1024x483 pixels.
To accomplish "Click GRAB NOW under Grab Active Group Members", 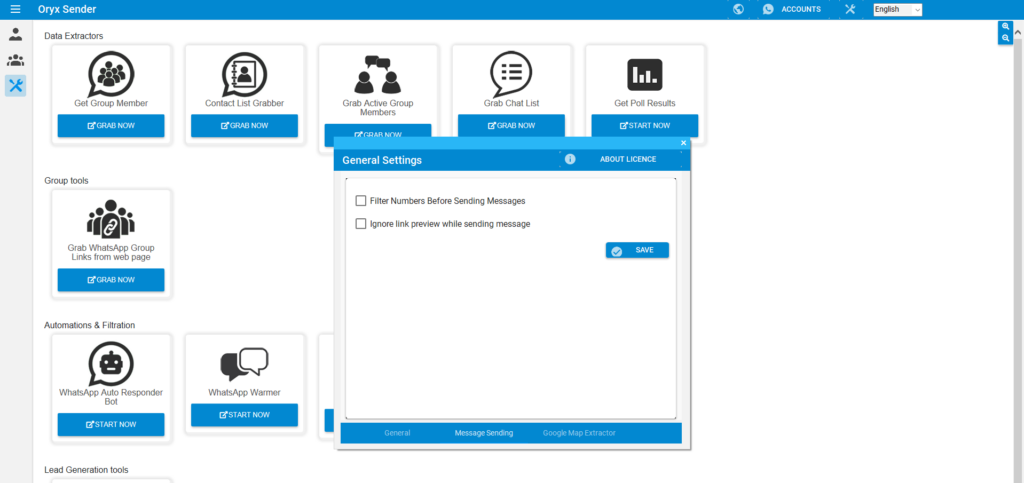I will click(377, 131).
